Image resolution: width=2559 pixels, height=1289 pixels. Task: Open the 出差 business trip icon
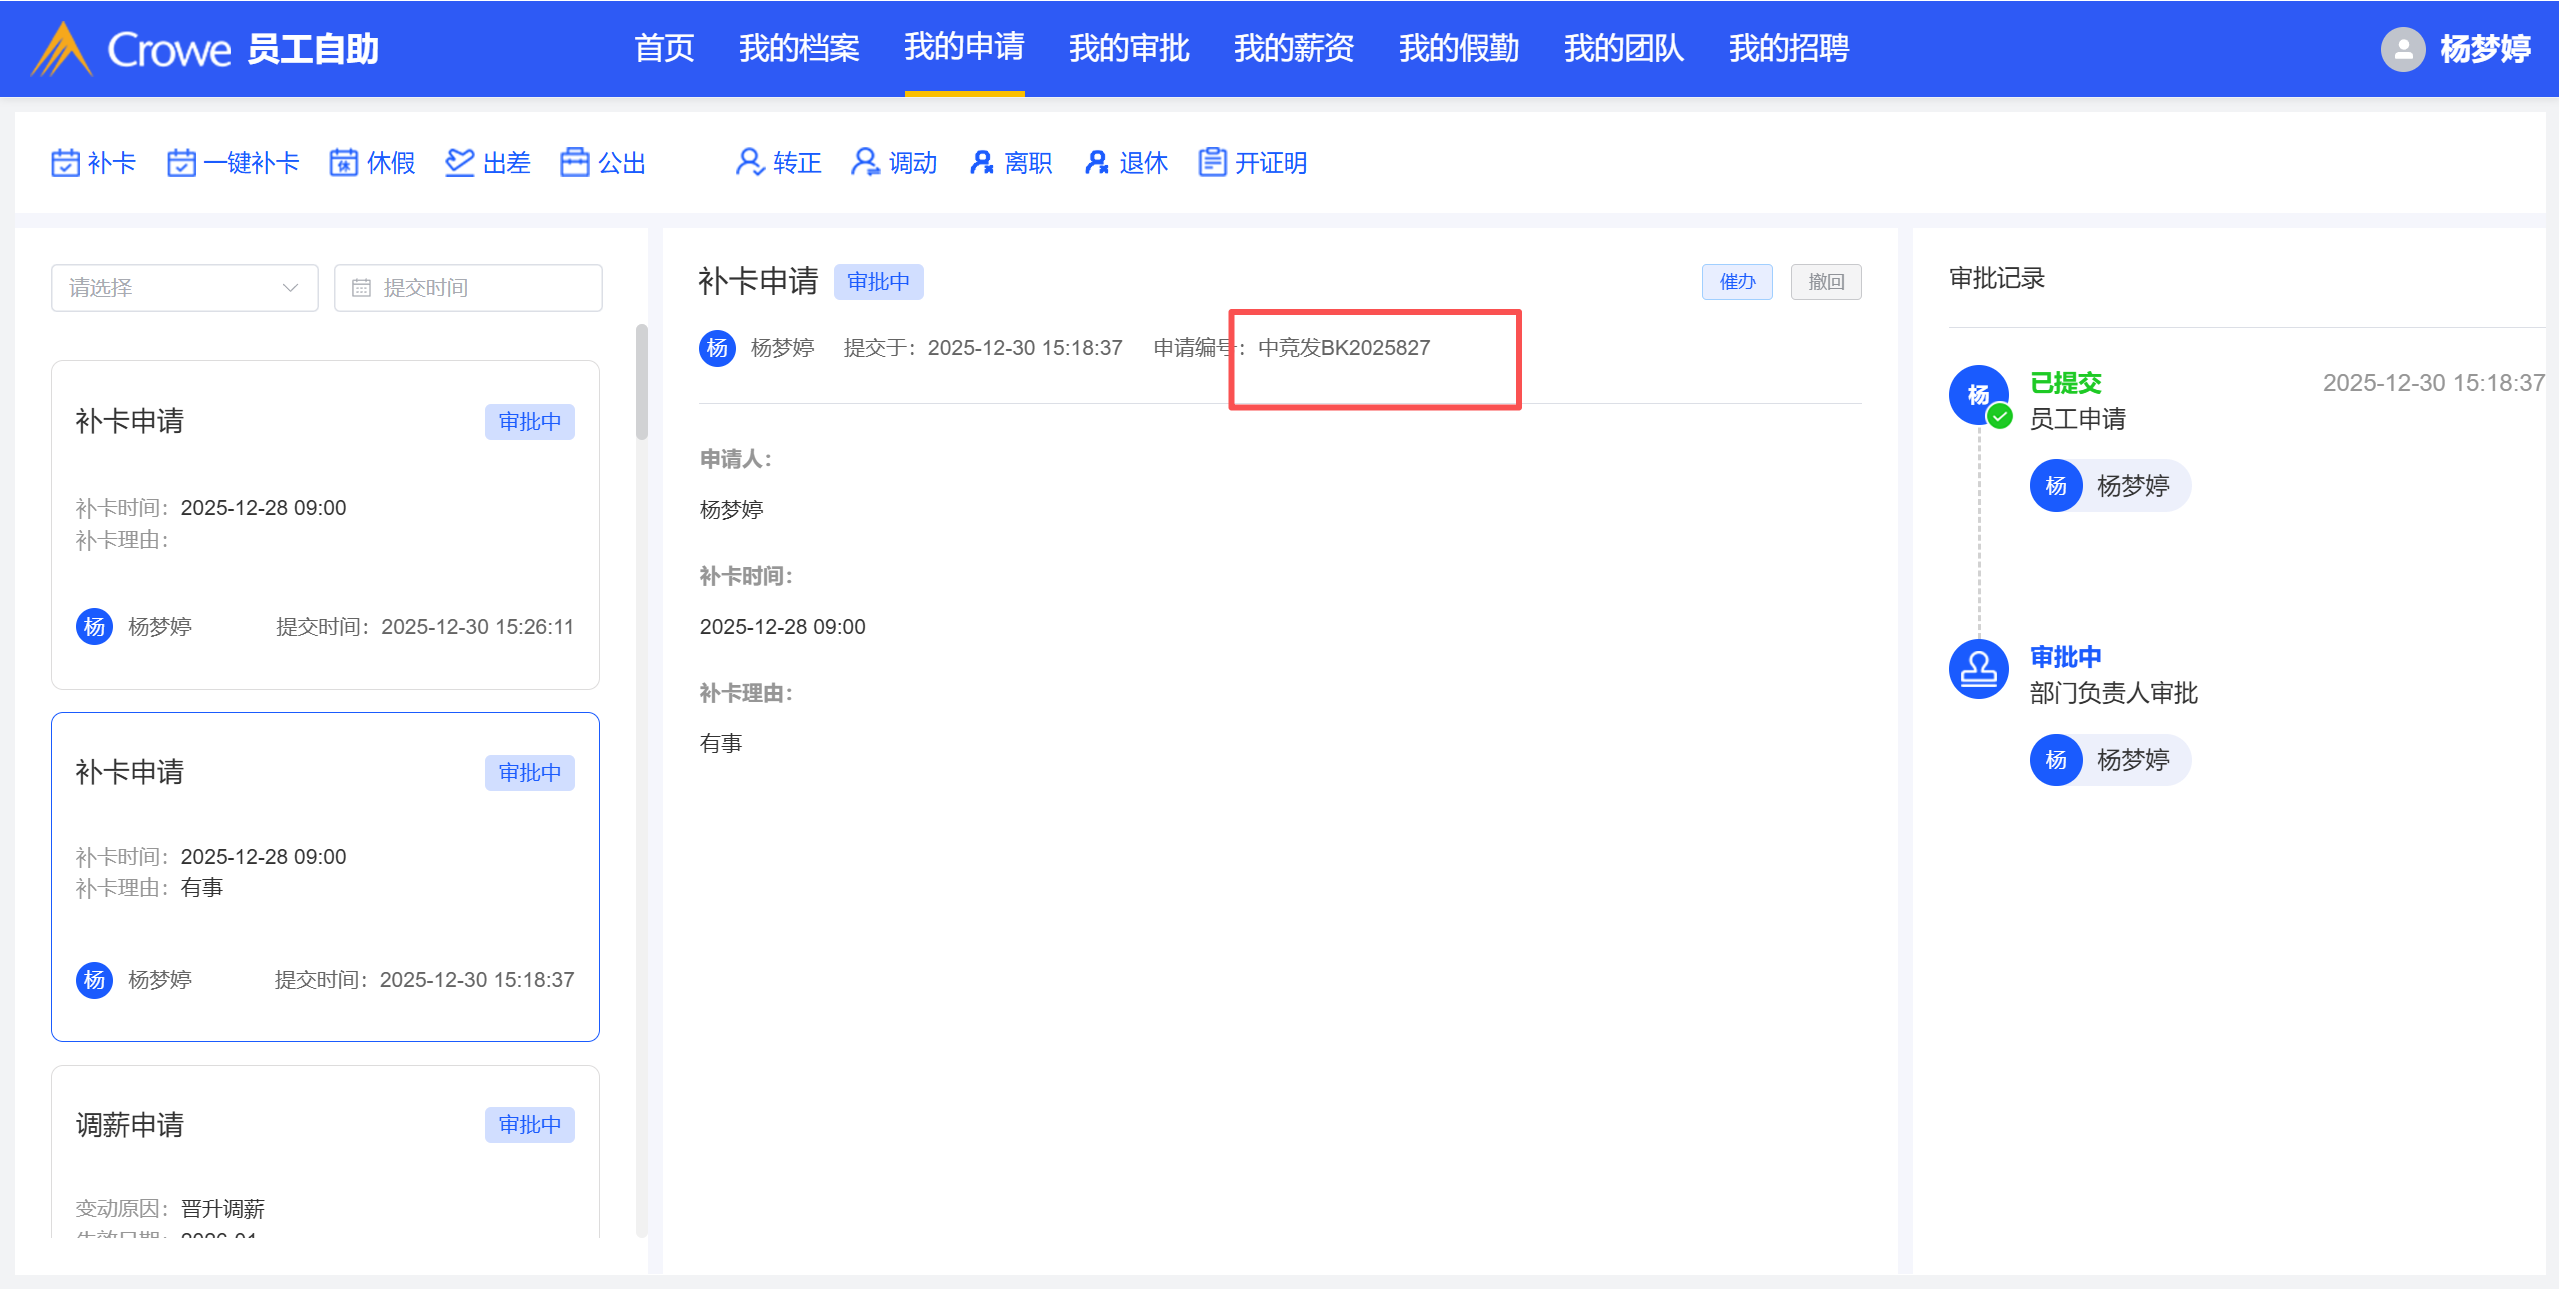pyautogui.click(x=459, y=163)
